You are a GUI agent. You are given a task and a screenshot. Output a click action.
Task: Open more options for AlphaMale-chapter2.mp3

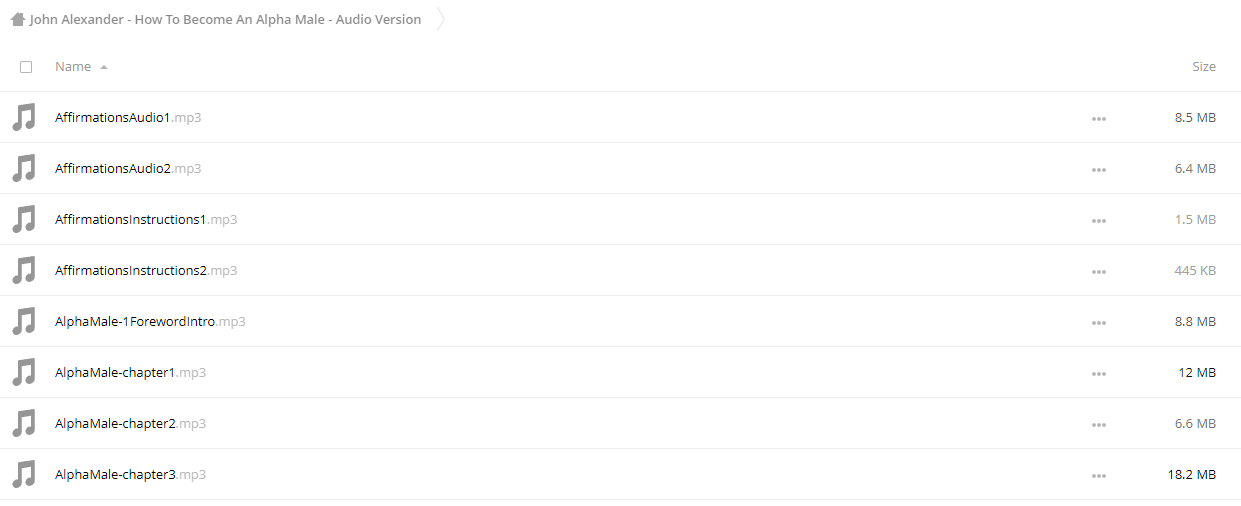coord(1099,424)
